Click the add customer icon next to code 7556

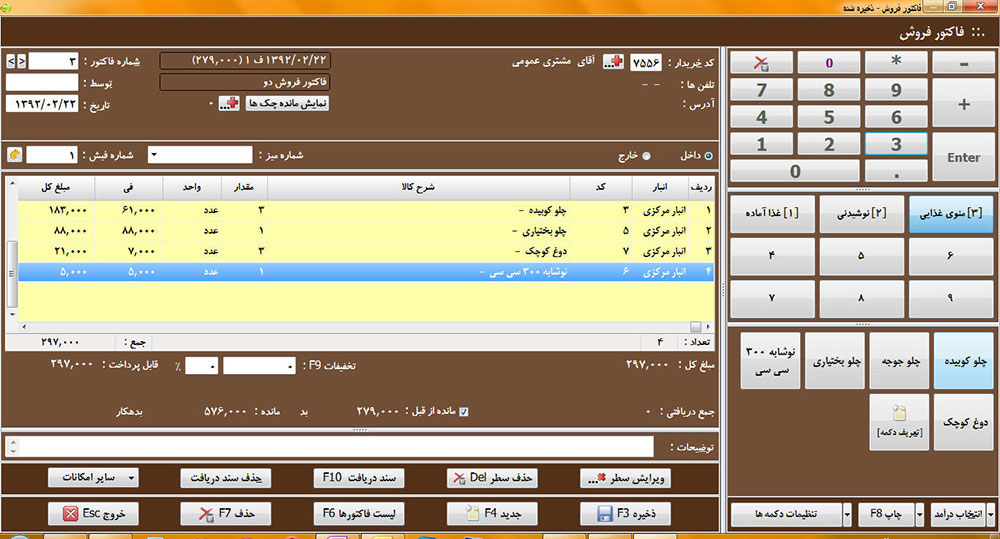(x=614, y=62)
